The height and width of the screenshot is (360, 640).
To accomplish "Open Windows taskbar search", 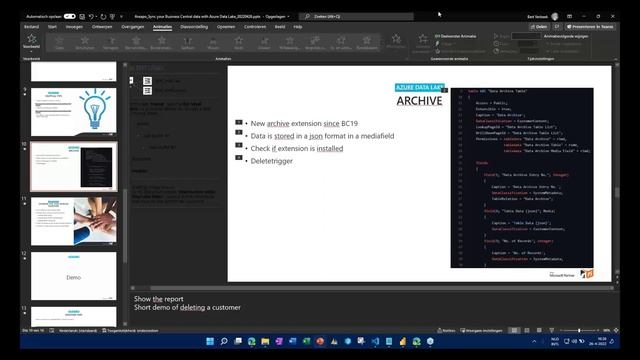I will [x=224, y=341].
